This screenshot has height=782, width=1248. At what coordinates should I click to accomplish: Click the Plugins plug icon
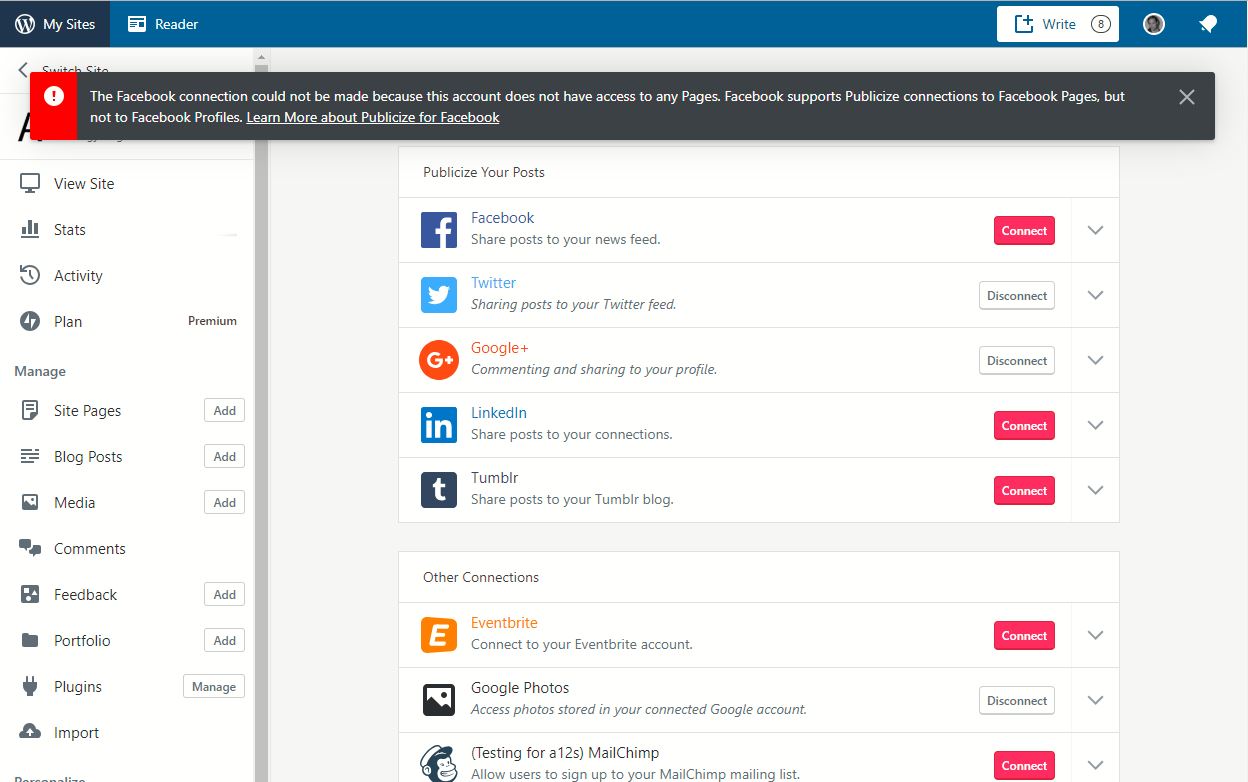click(x=30, y=686)
